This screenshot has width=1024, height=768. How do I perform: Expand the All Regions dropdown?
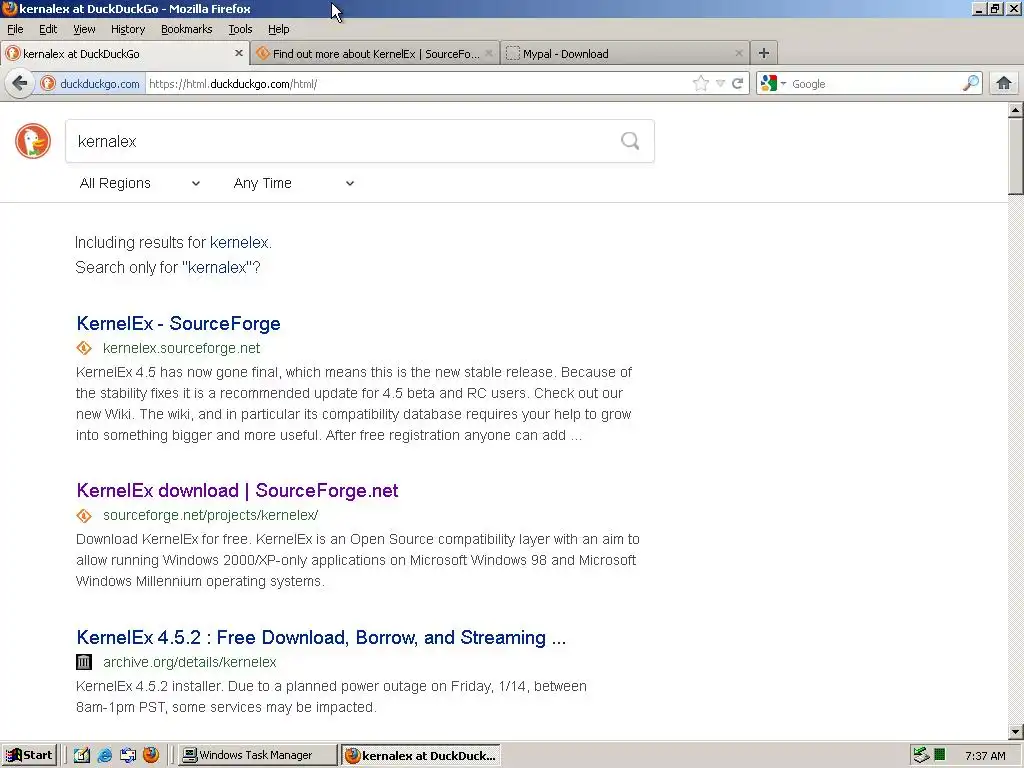[x=140, y=184]
